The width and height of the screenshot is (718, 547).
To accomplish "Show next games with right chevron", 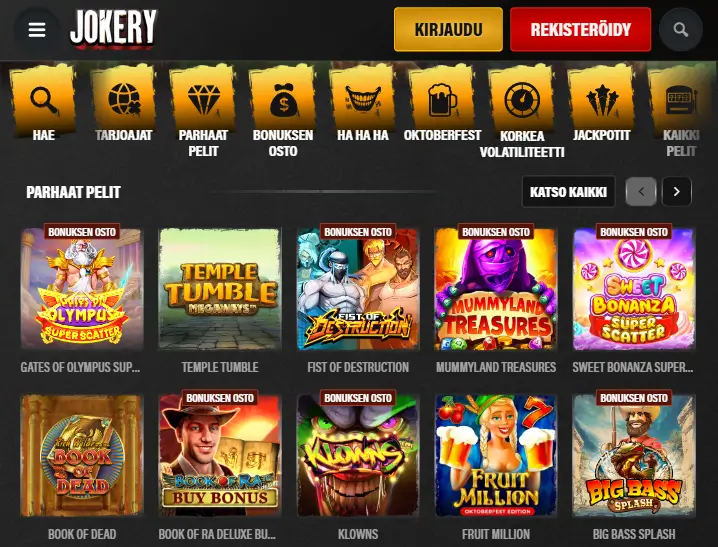I will (677, 192).
